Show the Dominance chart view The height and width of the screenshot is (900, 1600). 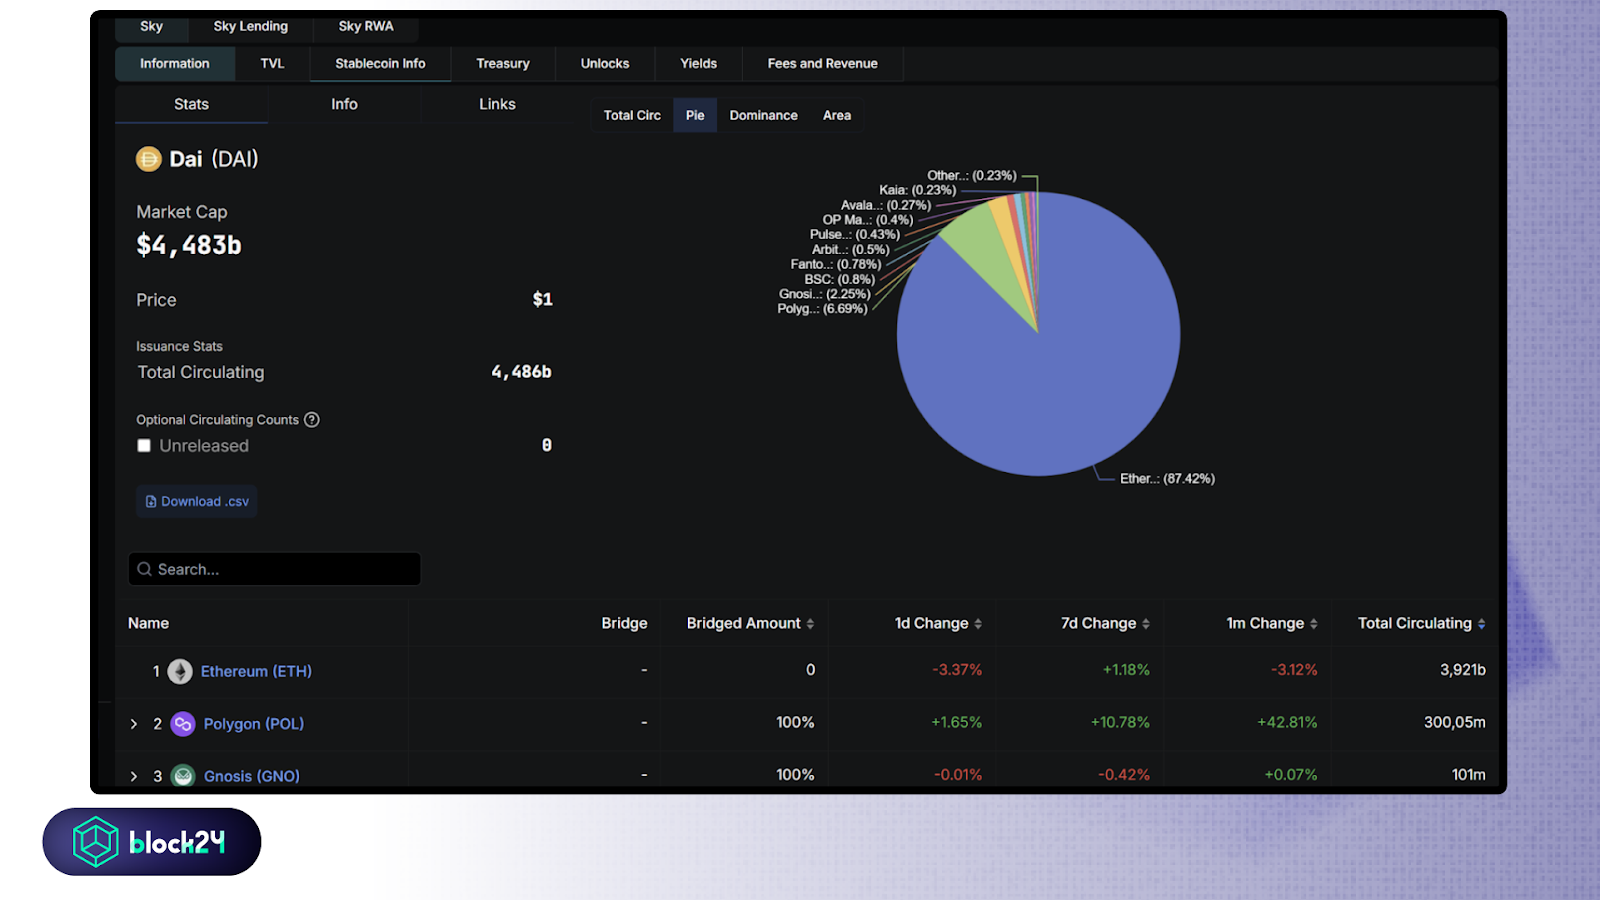click(x=764, y=115)
